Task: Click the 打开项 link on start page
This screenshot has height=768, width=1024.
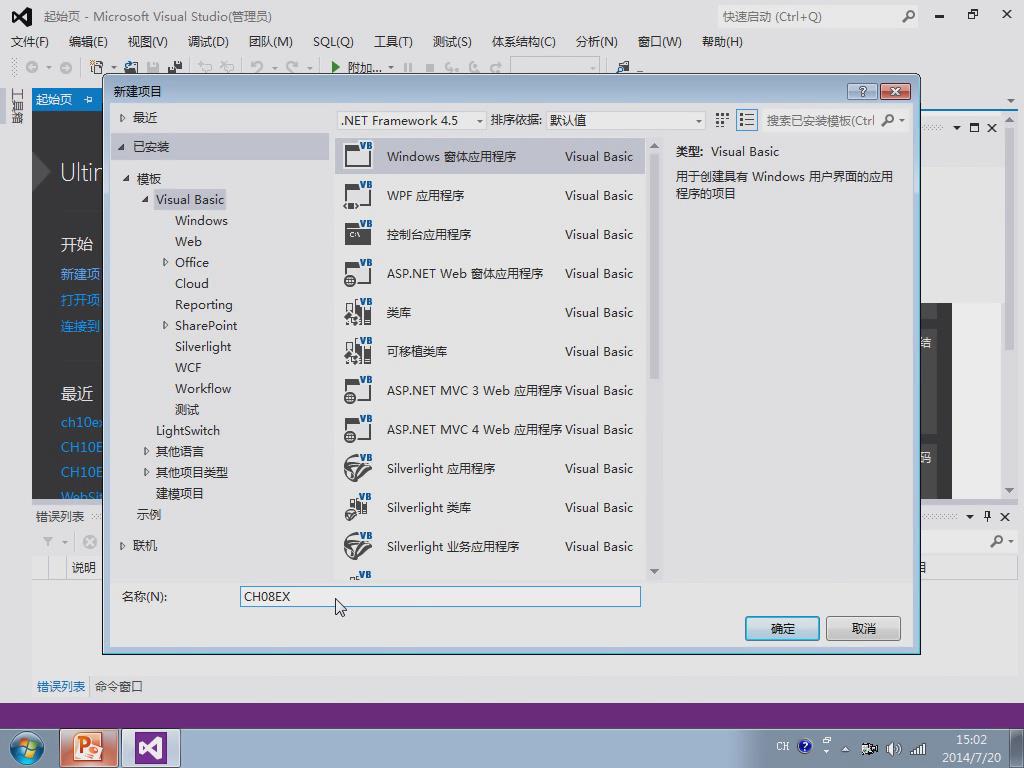Action: [x=80, y=300]
